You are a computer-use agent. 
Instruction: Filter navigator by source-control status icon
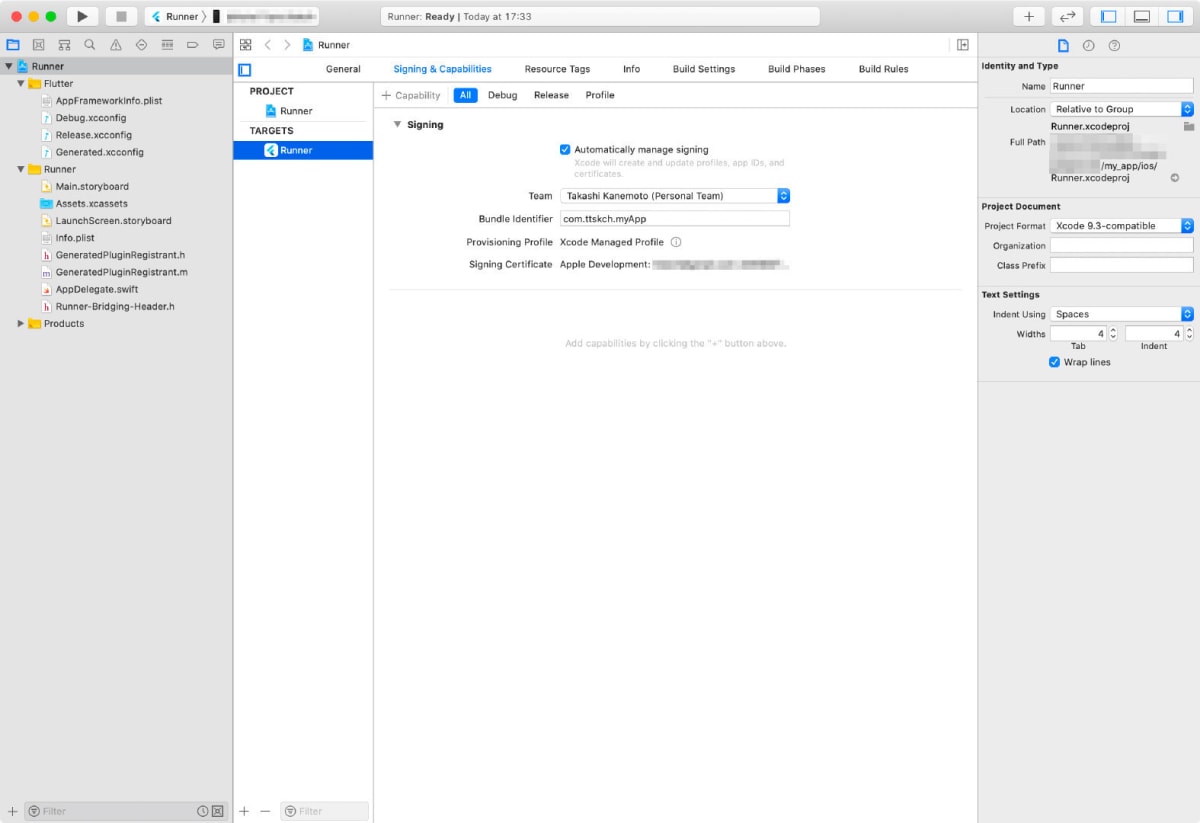217,811
